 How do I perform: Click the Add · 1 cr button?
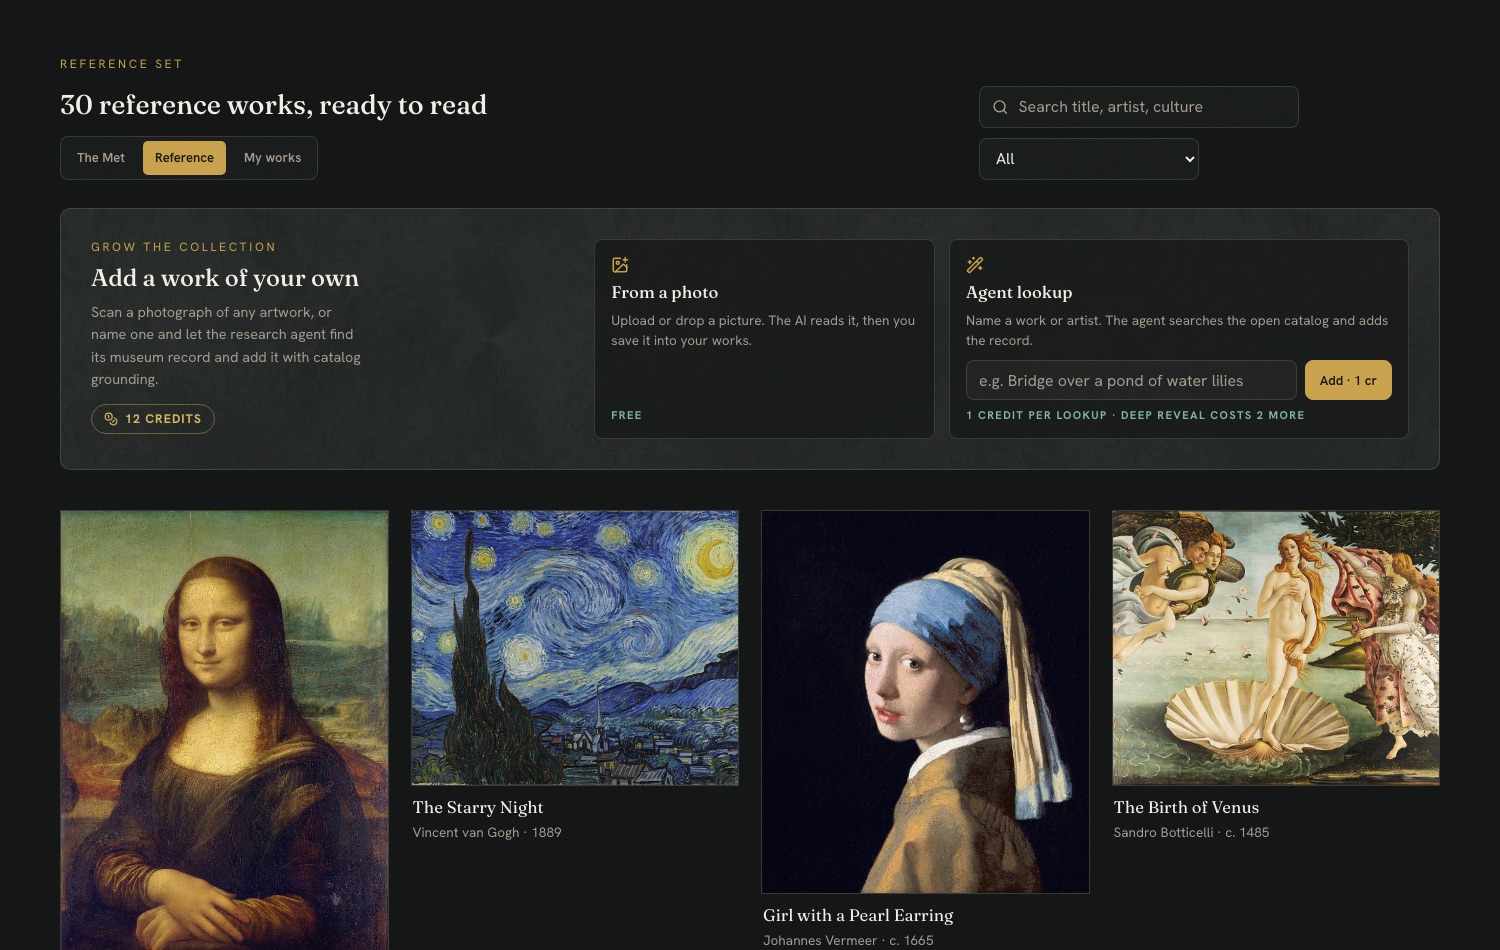click(x=1348, y=380)
